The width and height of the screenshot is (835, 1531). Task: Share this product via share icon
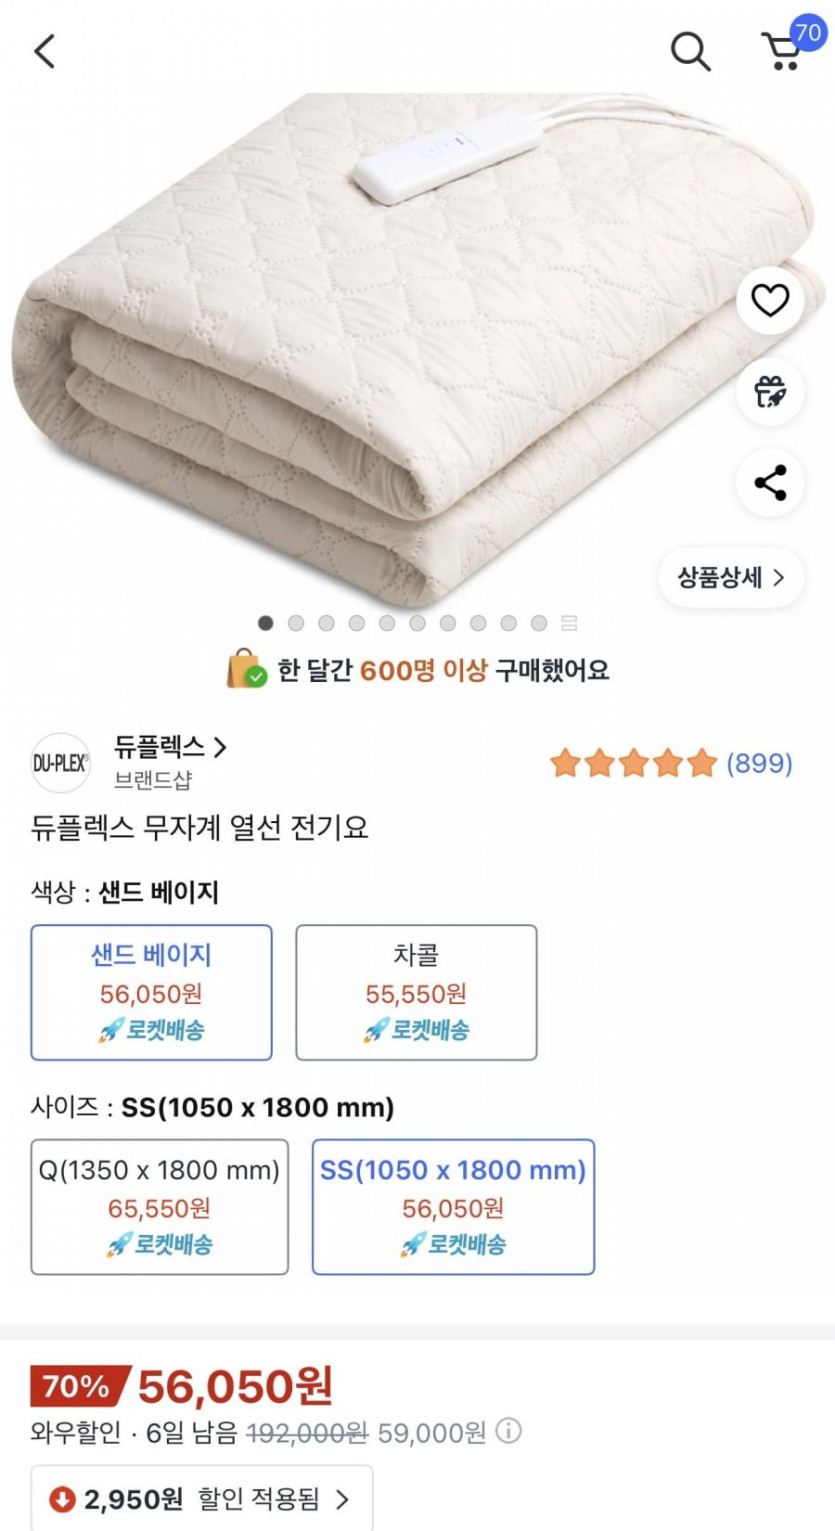click(x=770, y=484)
